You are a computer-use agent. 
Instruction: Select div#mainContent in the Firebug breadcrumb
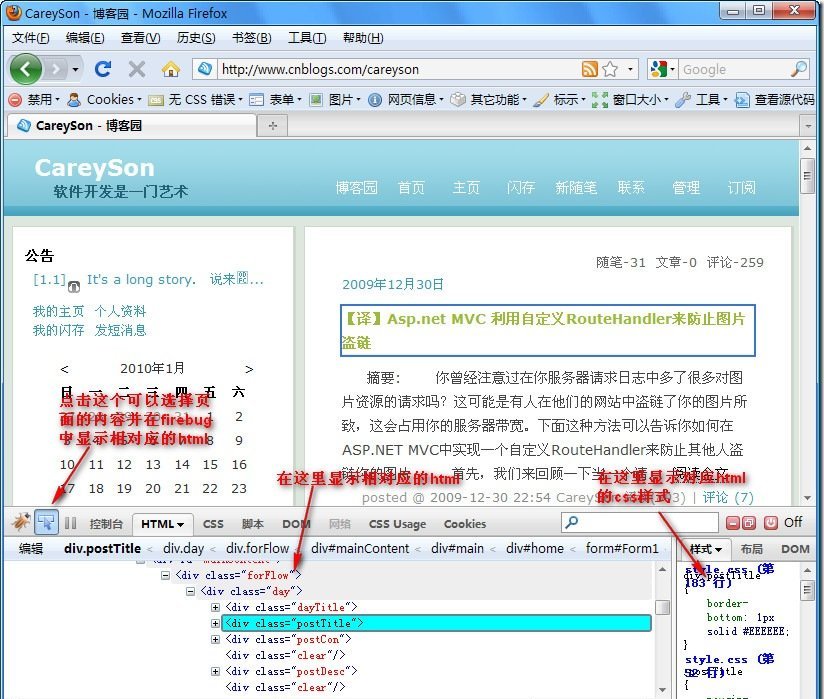tap(360, 549)
